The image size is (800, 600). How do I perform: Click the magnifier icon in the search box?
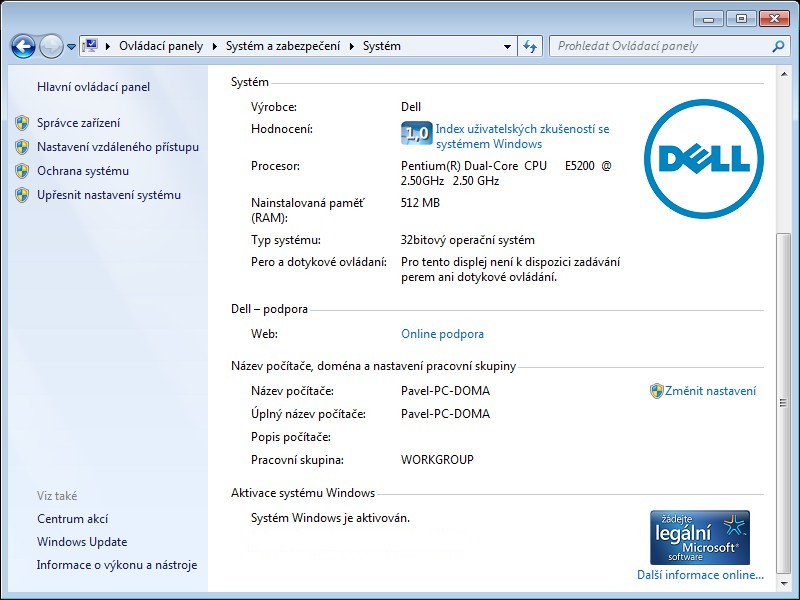779,46
